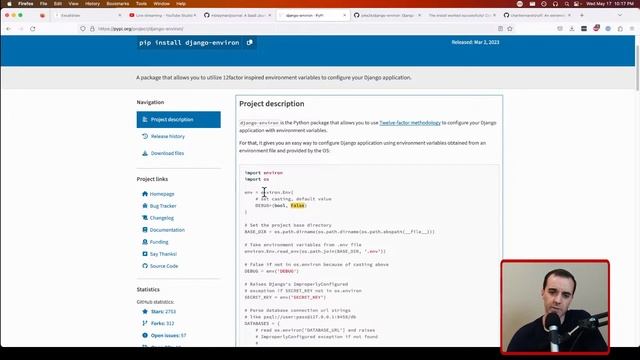
Task: Select Project description in navigation
Action: [x=179, y=120]
